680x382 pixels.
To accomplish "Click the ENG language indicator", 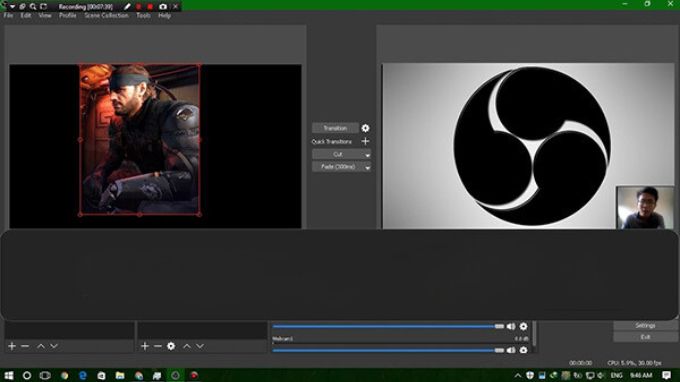I will point(616,375).
